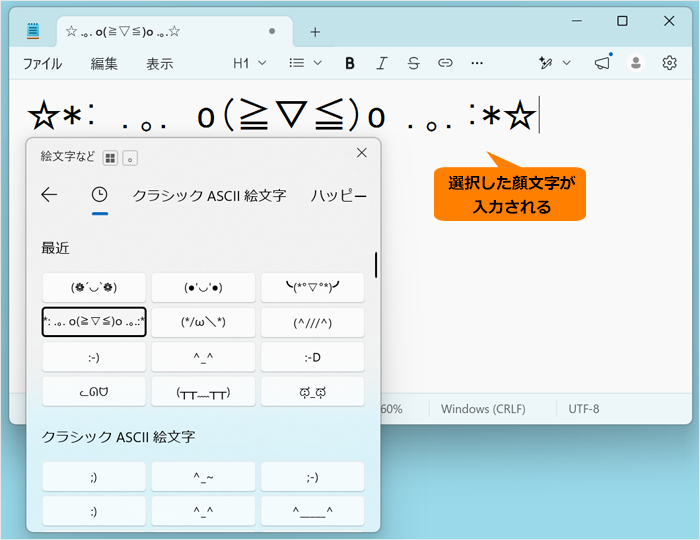Select the recent clock tab
700x540 pixels.
click(x=100, y=195)
